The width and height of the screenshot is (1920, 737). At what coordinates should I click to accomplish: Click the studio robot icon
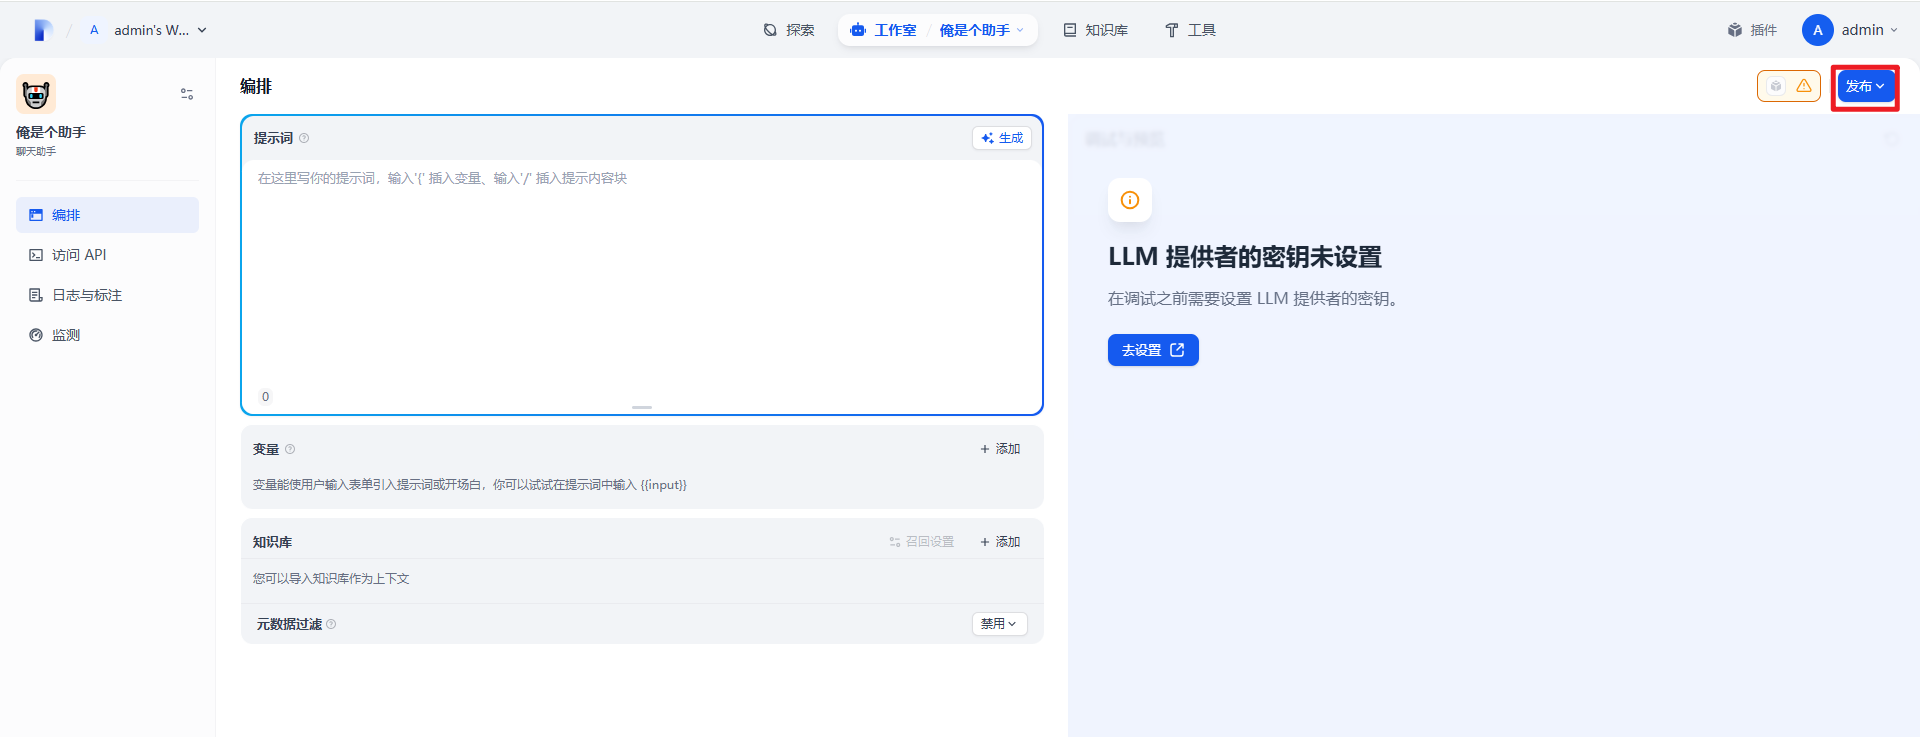click(x=858, y=30)
